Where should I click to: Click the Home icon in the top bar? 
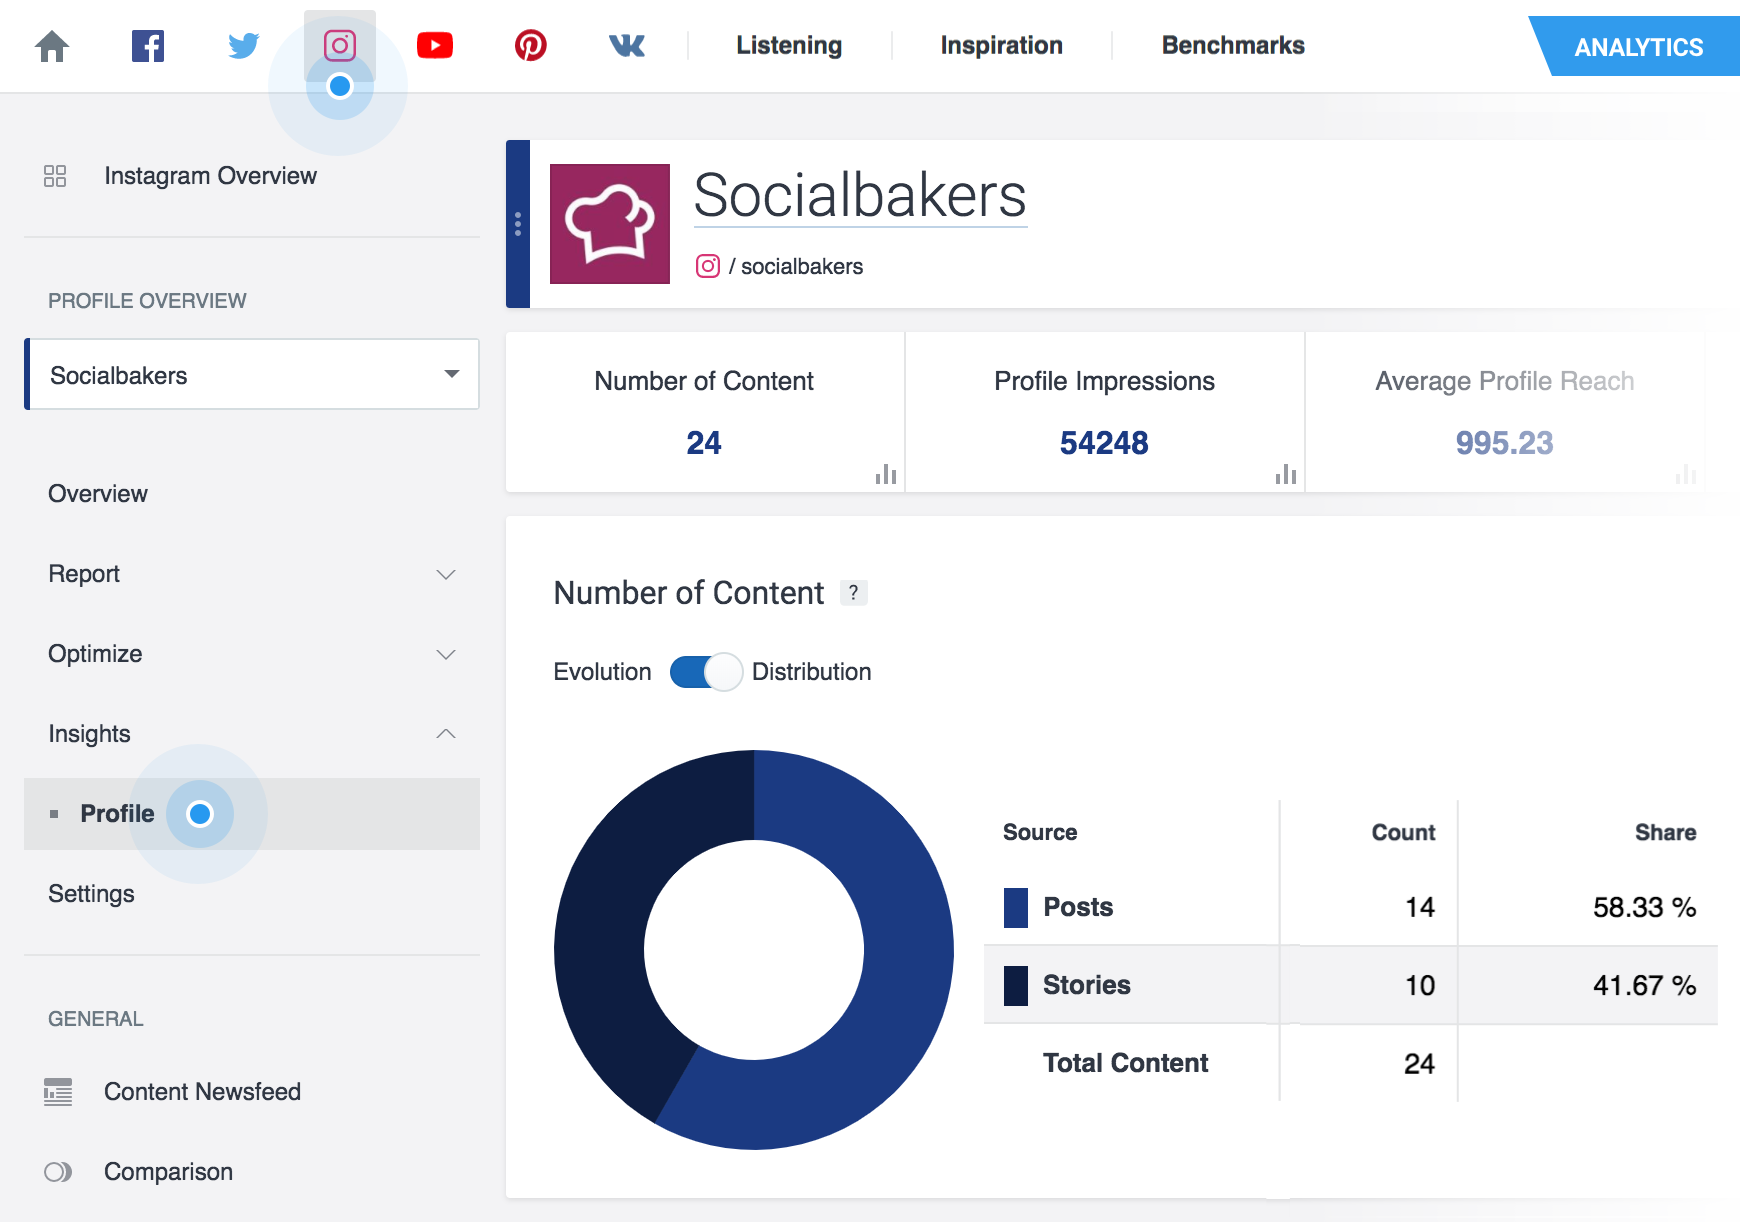coord(52,45)
